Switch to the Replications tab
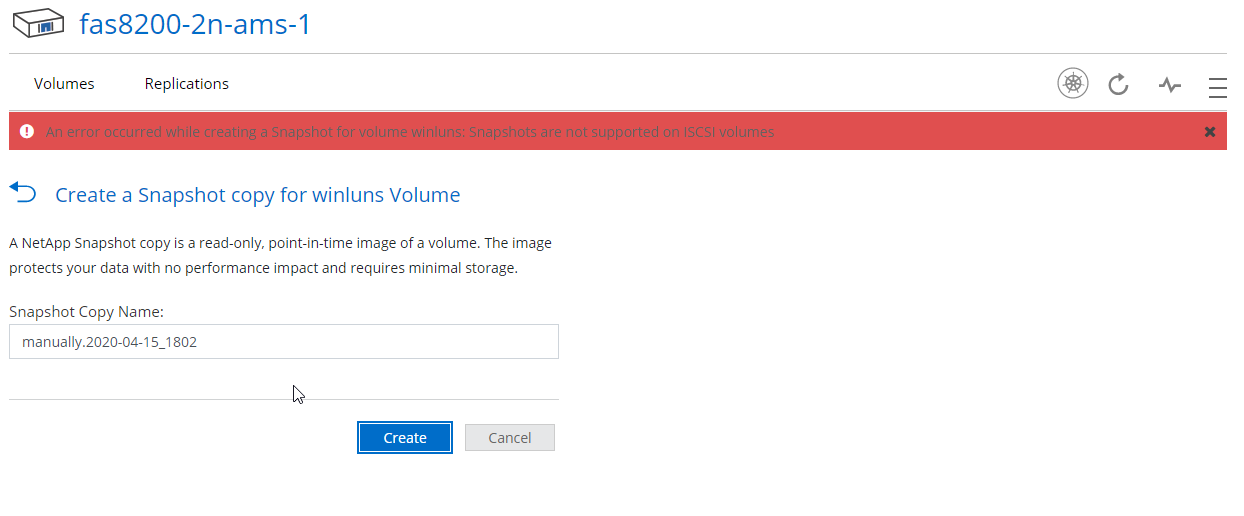 click(187, 84)
